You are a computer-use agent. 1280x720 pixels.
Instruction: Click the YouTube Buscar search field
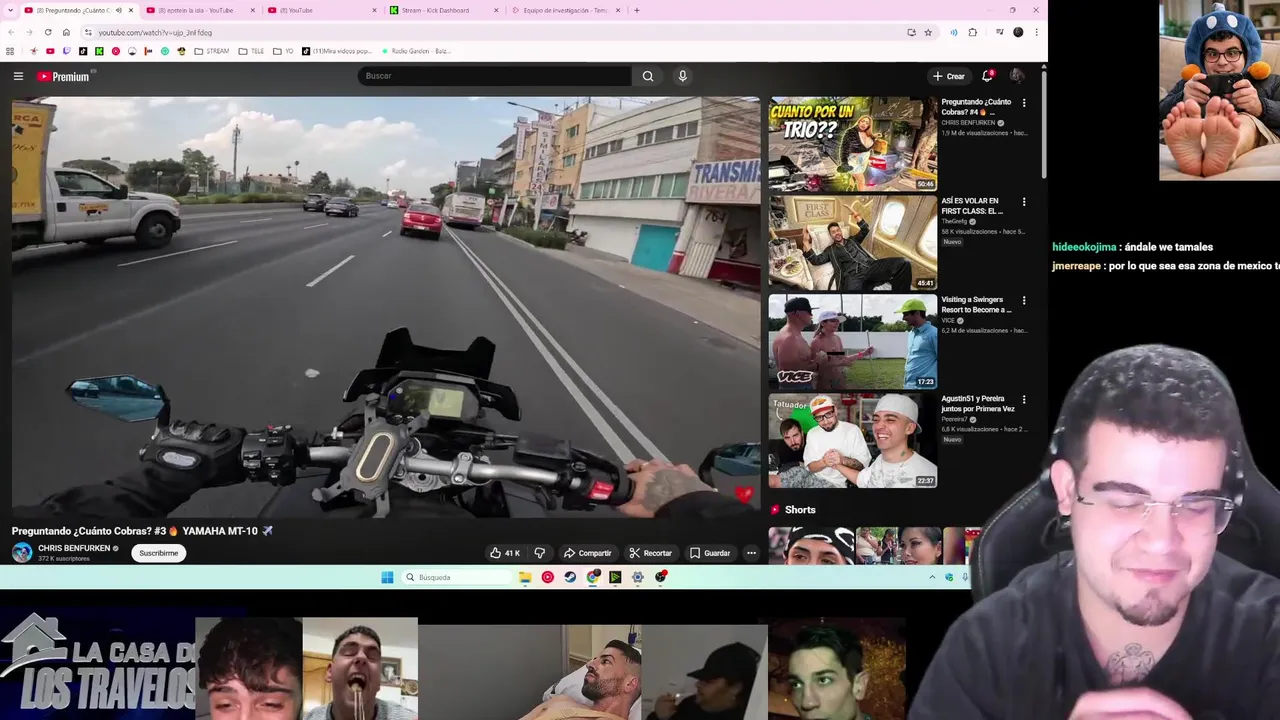pyautogui.click(x=495, y=76)
